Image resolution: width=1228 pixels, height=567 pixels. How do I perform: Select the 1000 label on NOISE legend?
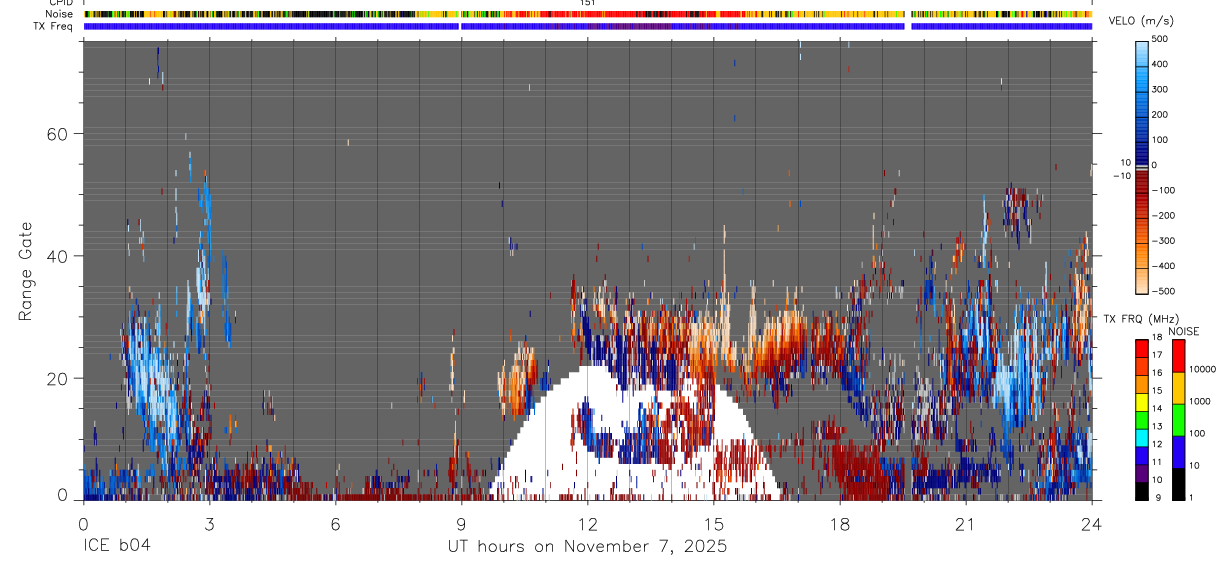[x=1200, y=402]
